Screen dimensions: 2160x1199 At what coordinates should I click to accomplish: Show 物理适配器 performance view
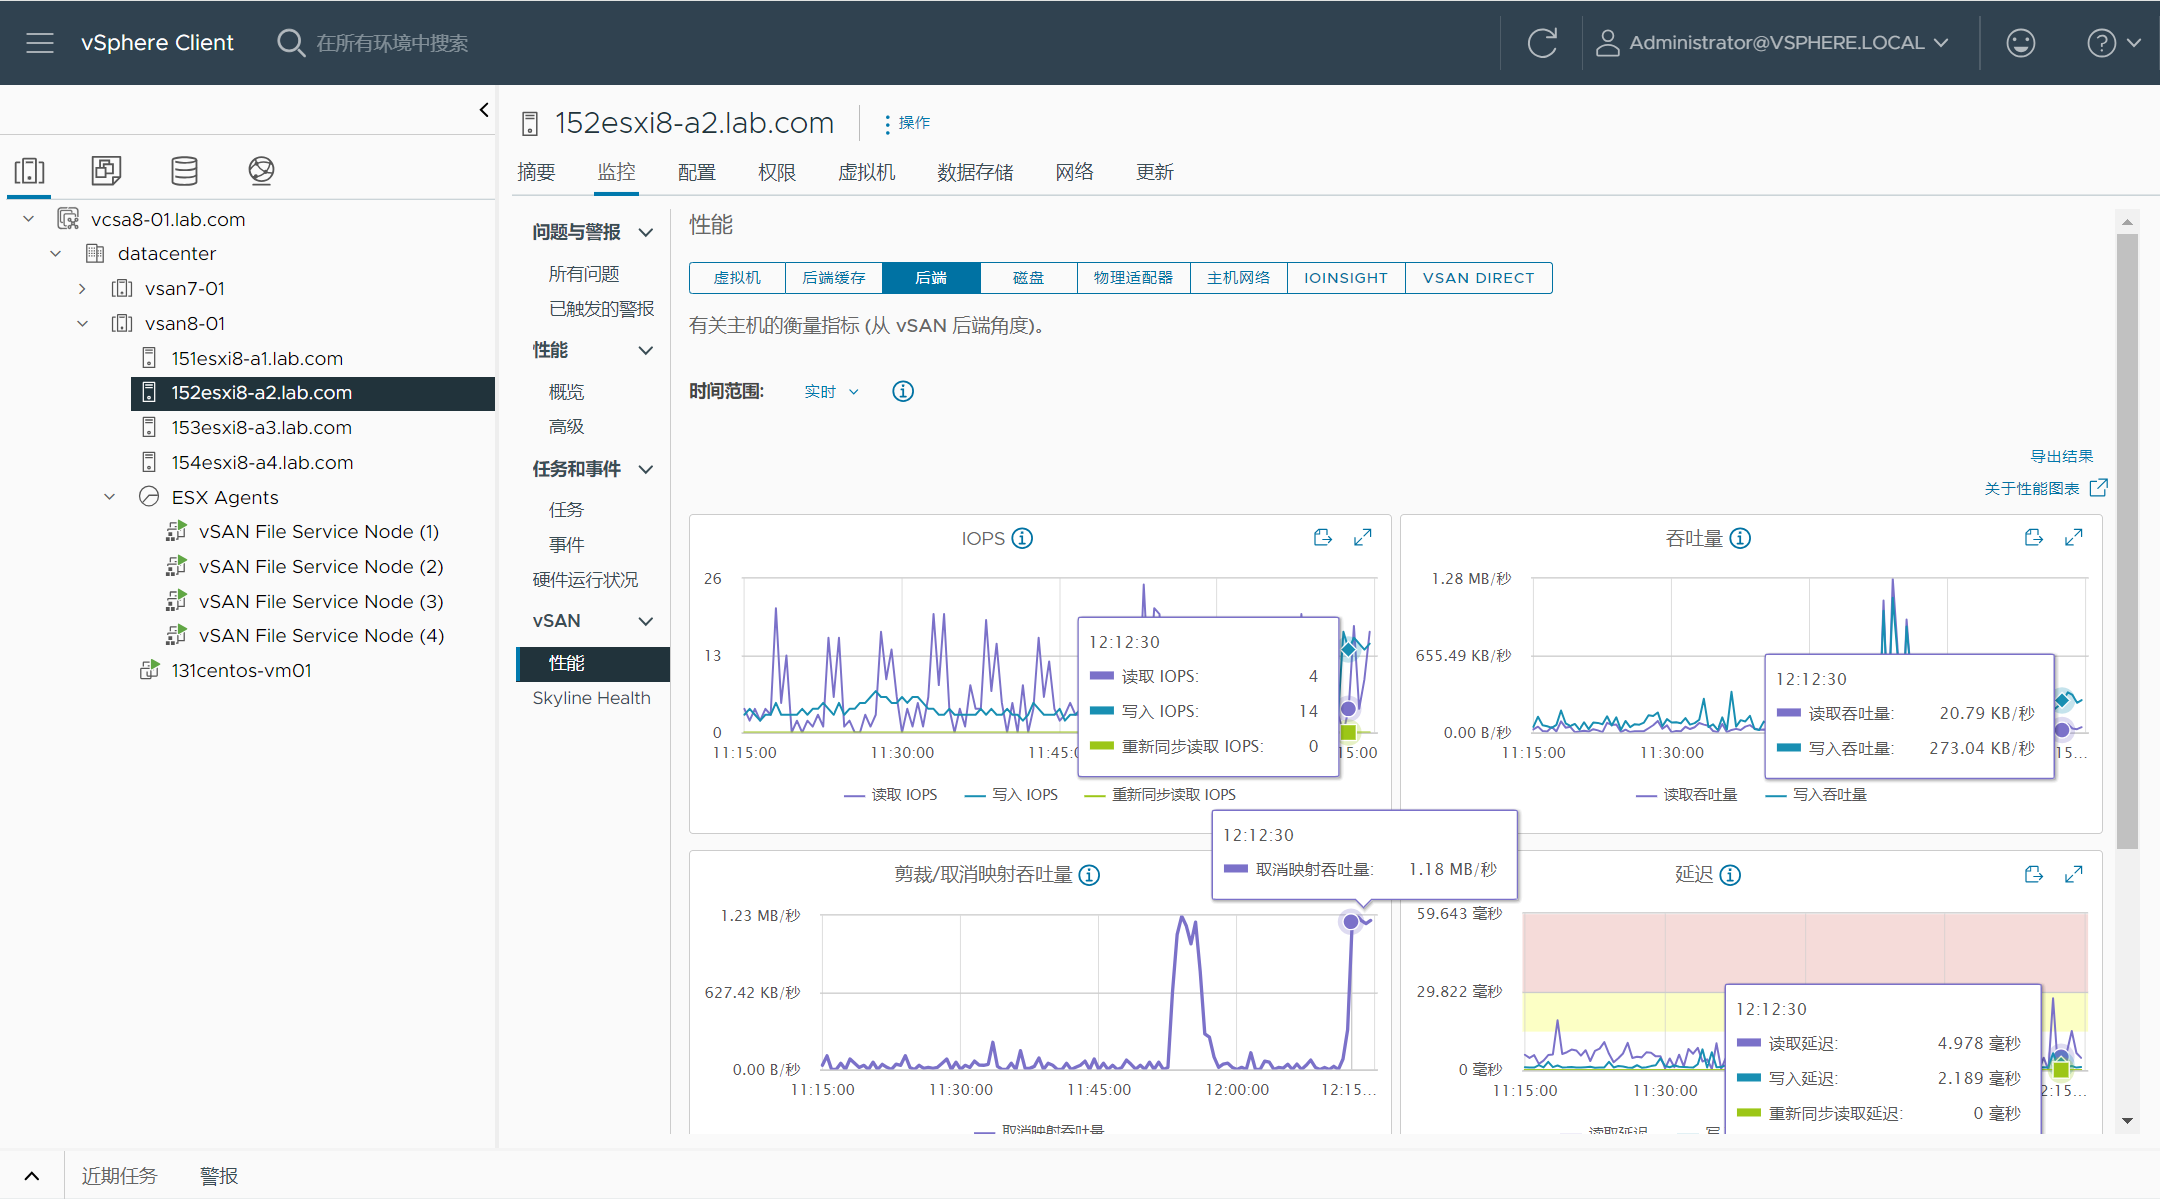[1133, 278]
